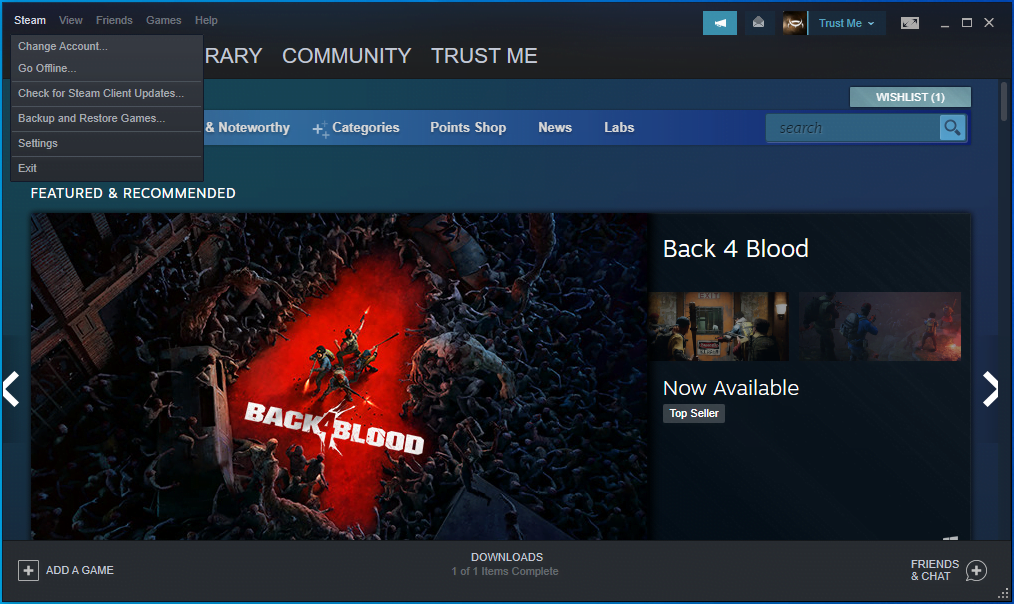The image size is (1014, 604).
Task: Open the Games menu
Action: click(x=164, y=20)
